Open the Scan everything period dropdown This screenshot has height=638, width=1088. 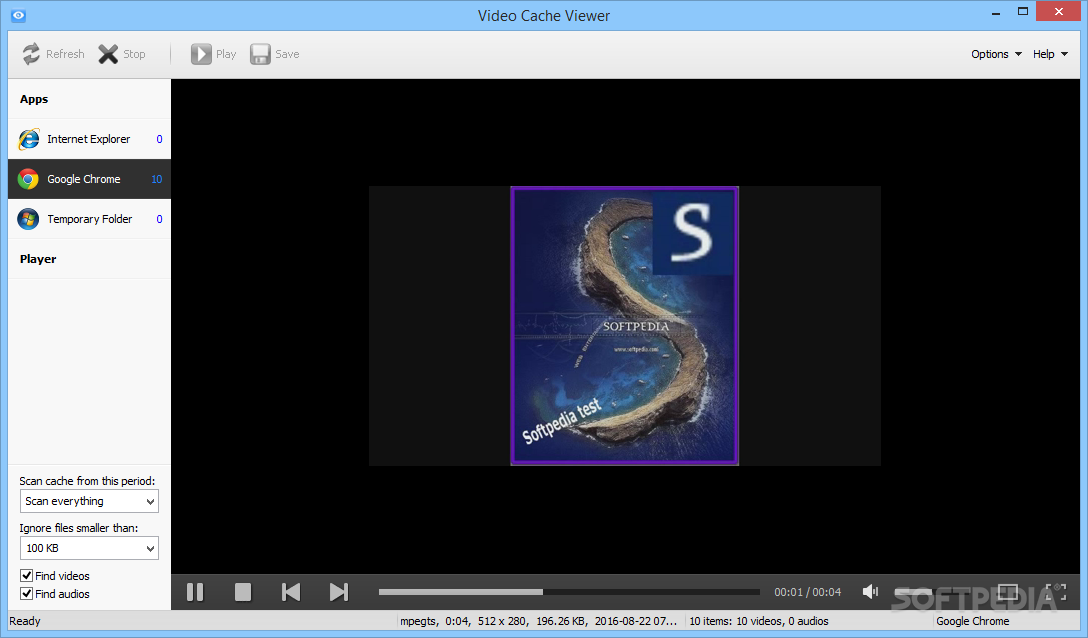(89, 501)
